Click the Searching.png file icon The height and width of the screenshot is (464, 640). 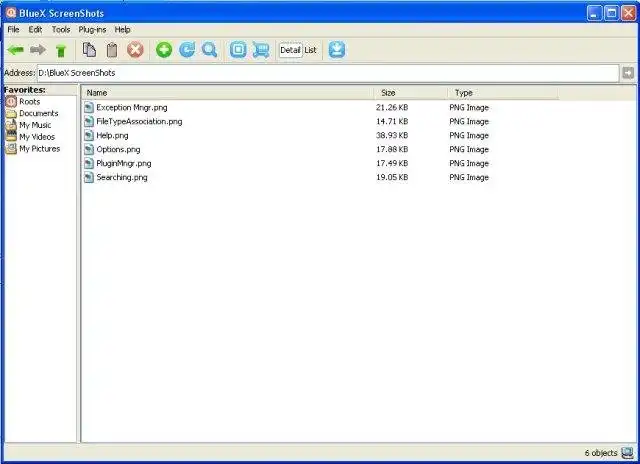89,177
